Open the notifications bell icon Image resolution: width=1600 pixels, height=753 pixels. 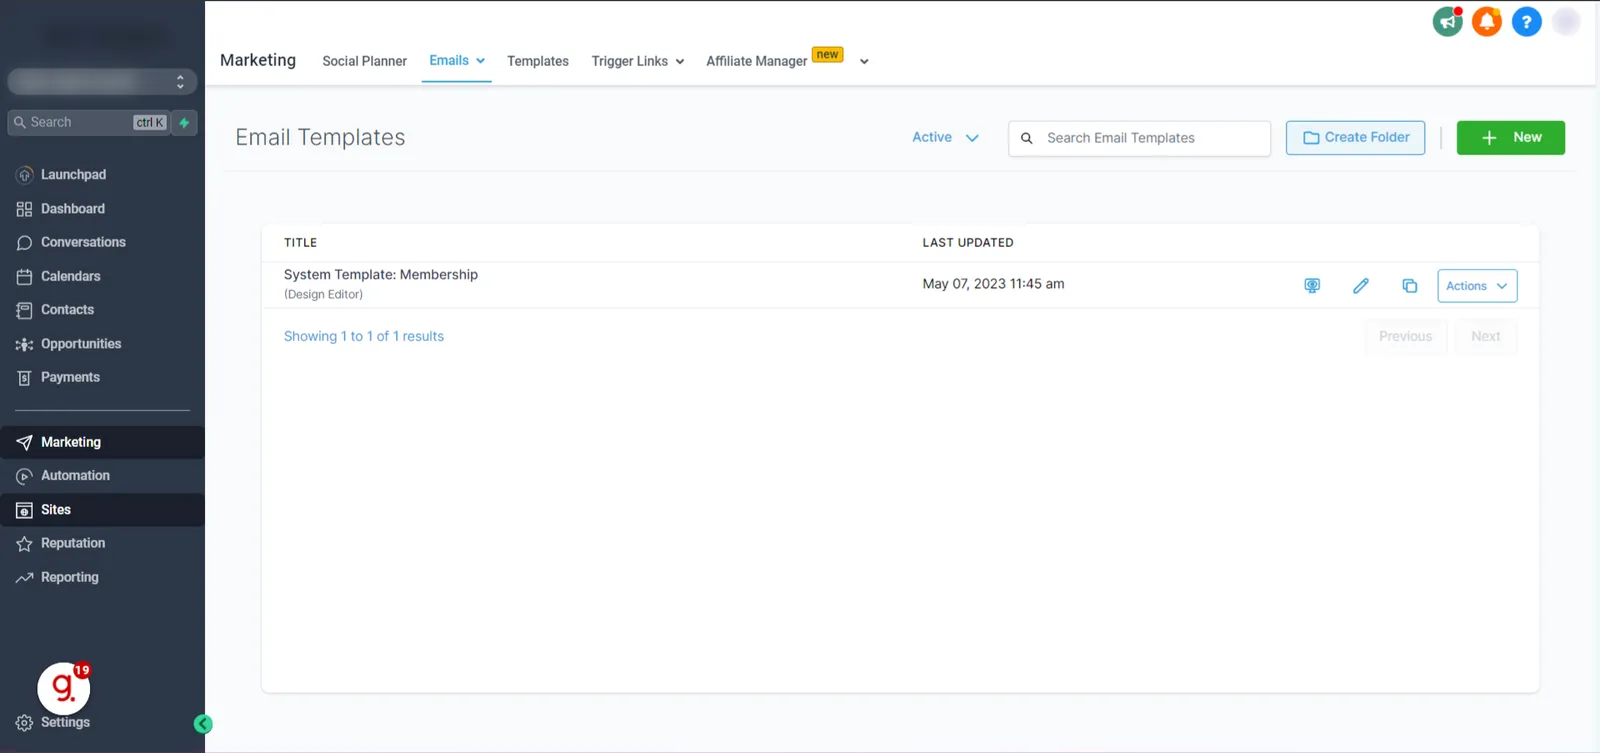[x=1487, y=21]
